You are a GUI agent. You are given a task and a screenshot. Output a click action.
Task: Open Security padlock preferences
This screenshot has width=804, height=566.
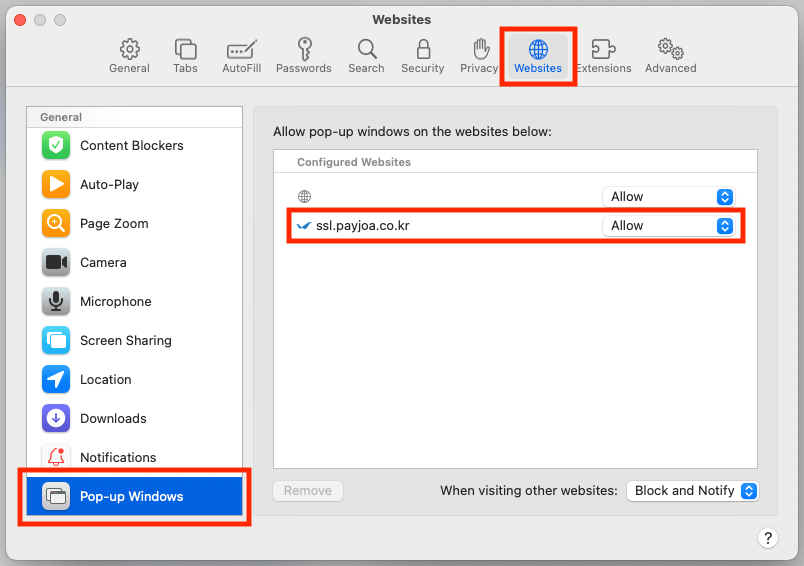(422, 56)
